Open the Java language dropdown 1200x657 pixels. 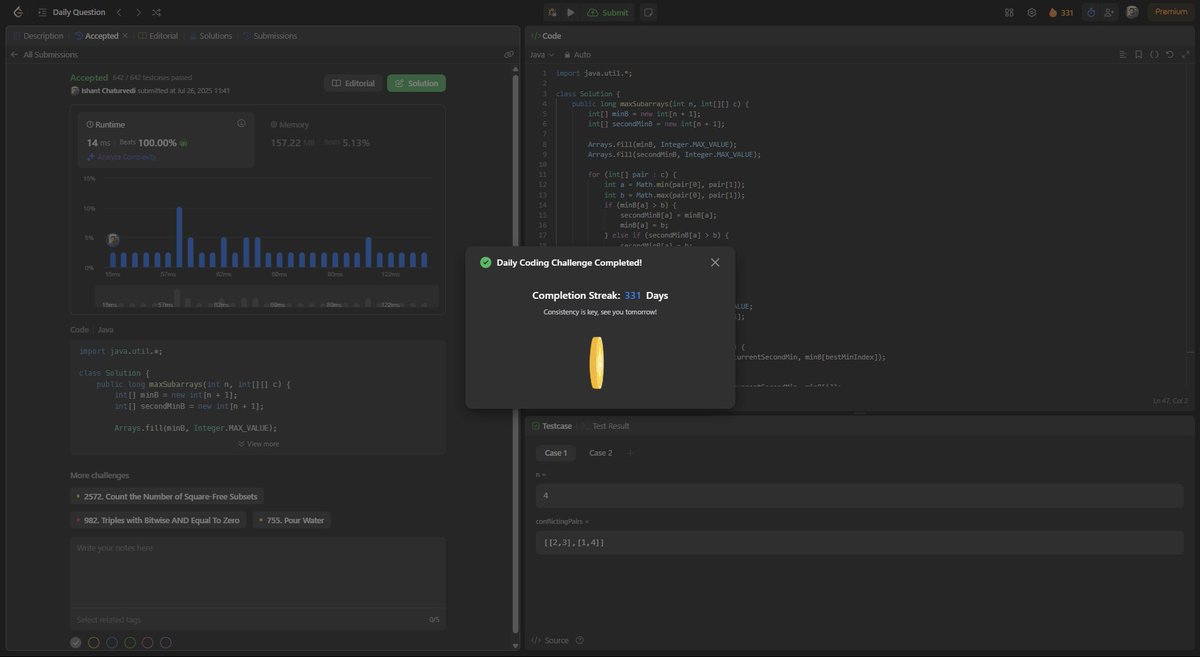(x=544, y=54)
